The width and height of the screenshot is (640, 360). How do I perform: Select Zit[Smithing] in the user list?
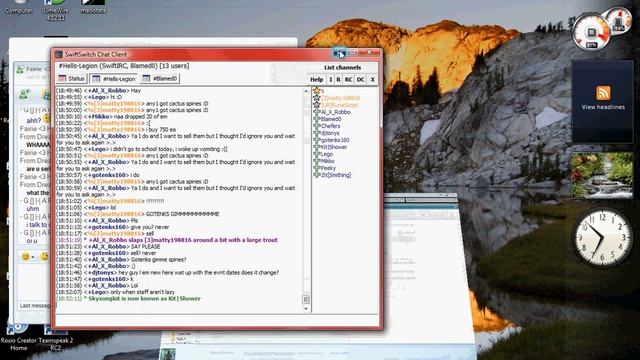pyautogui.click(x=336, y=175)
